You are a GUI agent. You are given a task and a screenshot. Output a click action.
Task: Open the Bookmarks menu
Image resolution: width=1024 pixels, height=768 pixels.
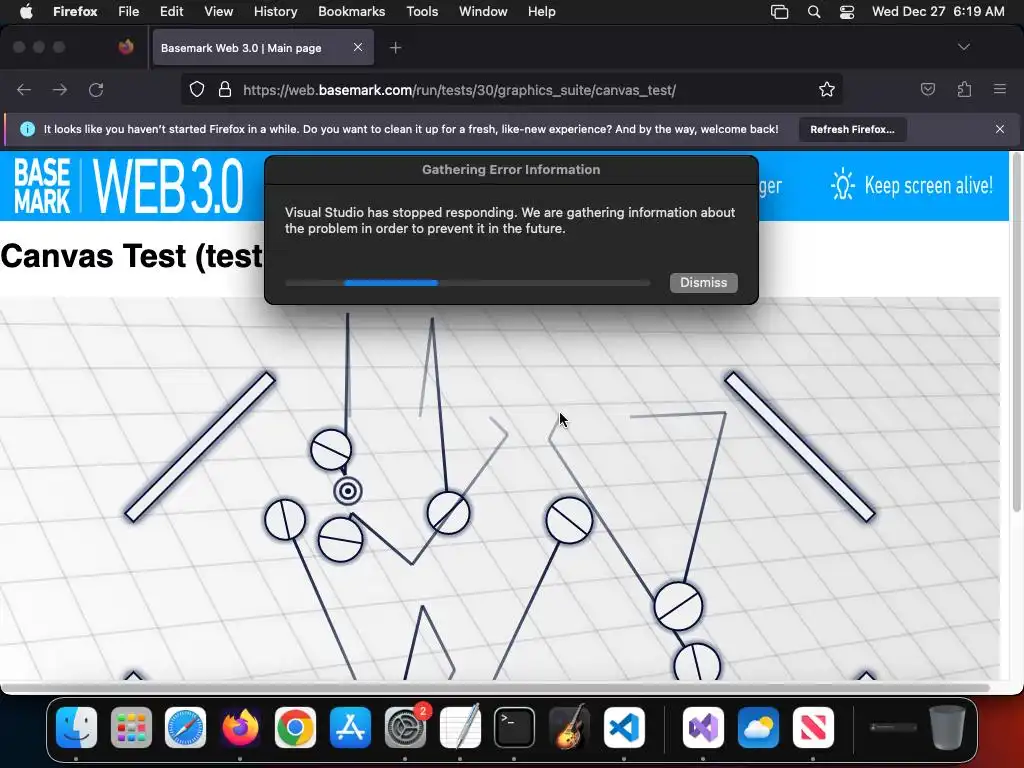351,11
